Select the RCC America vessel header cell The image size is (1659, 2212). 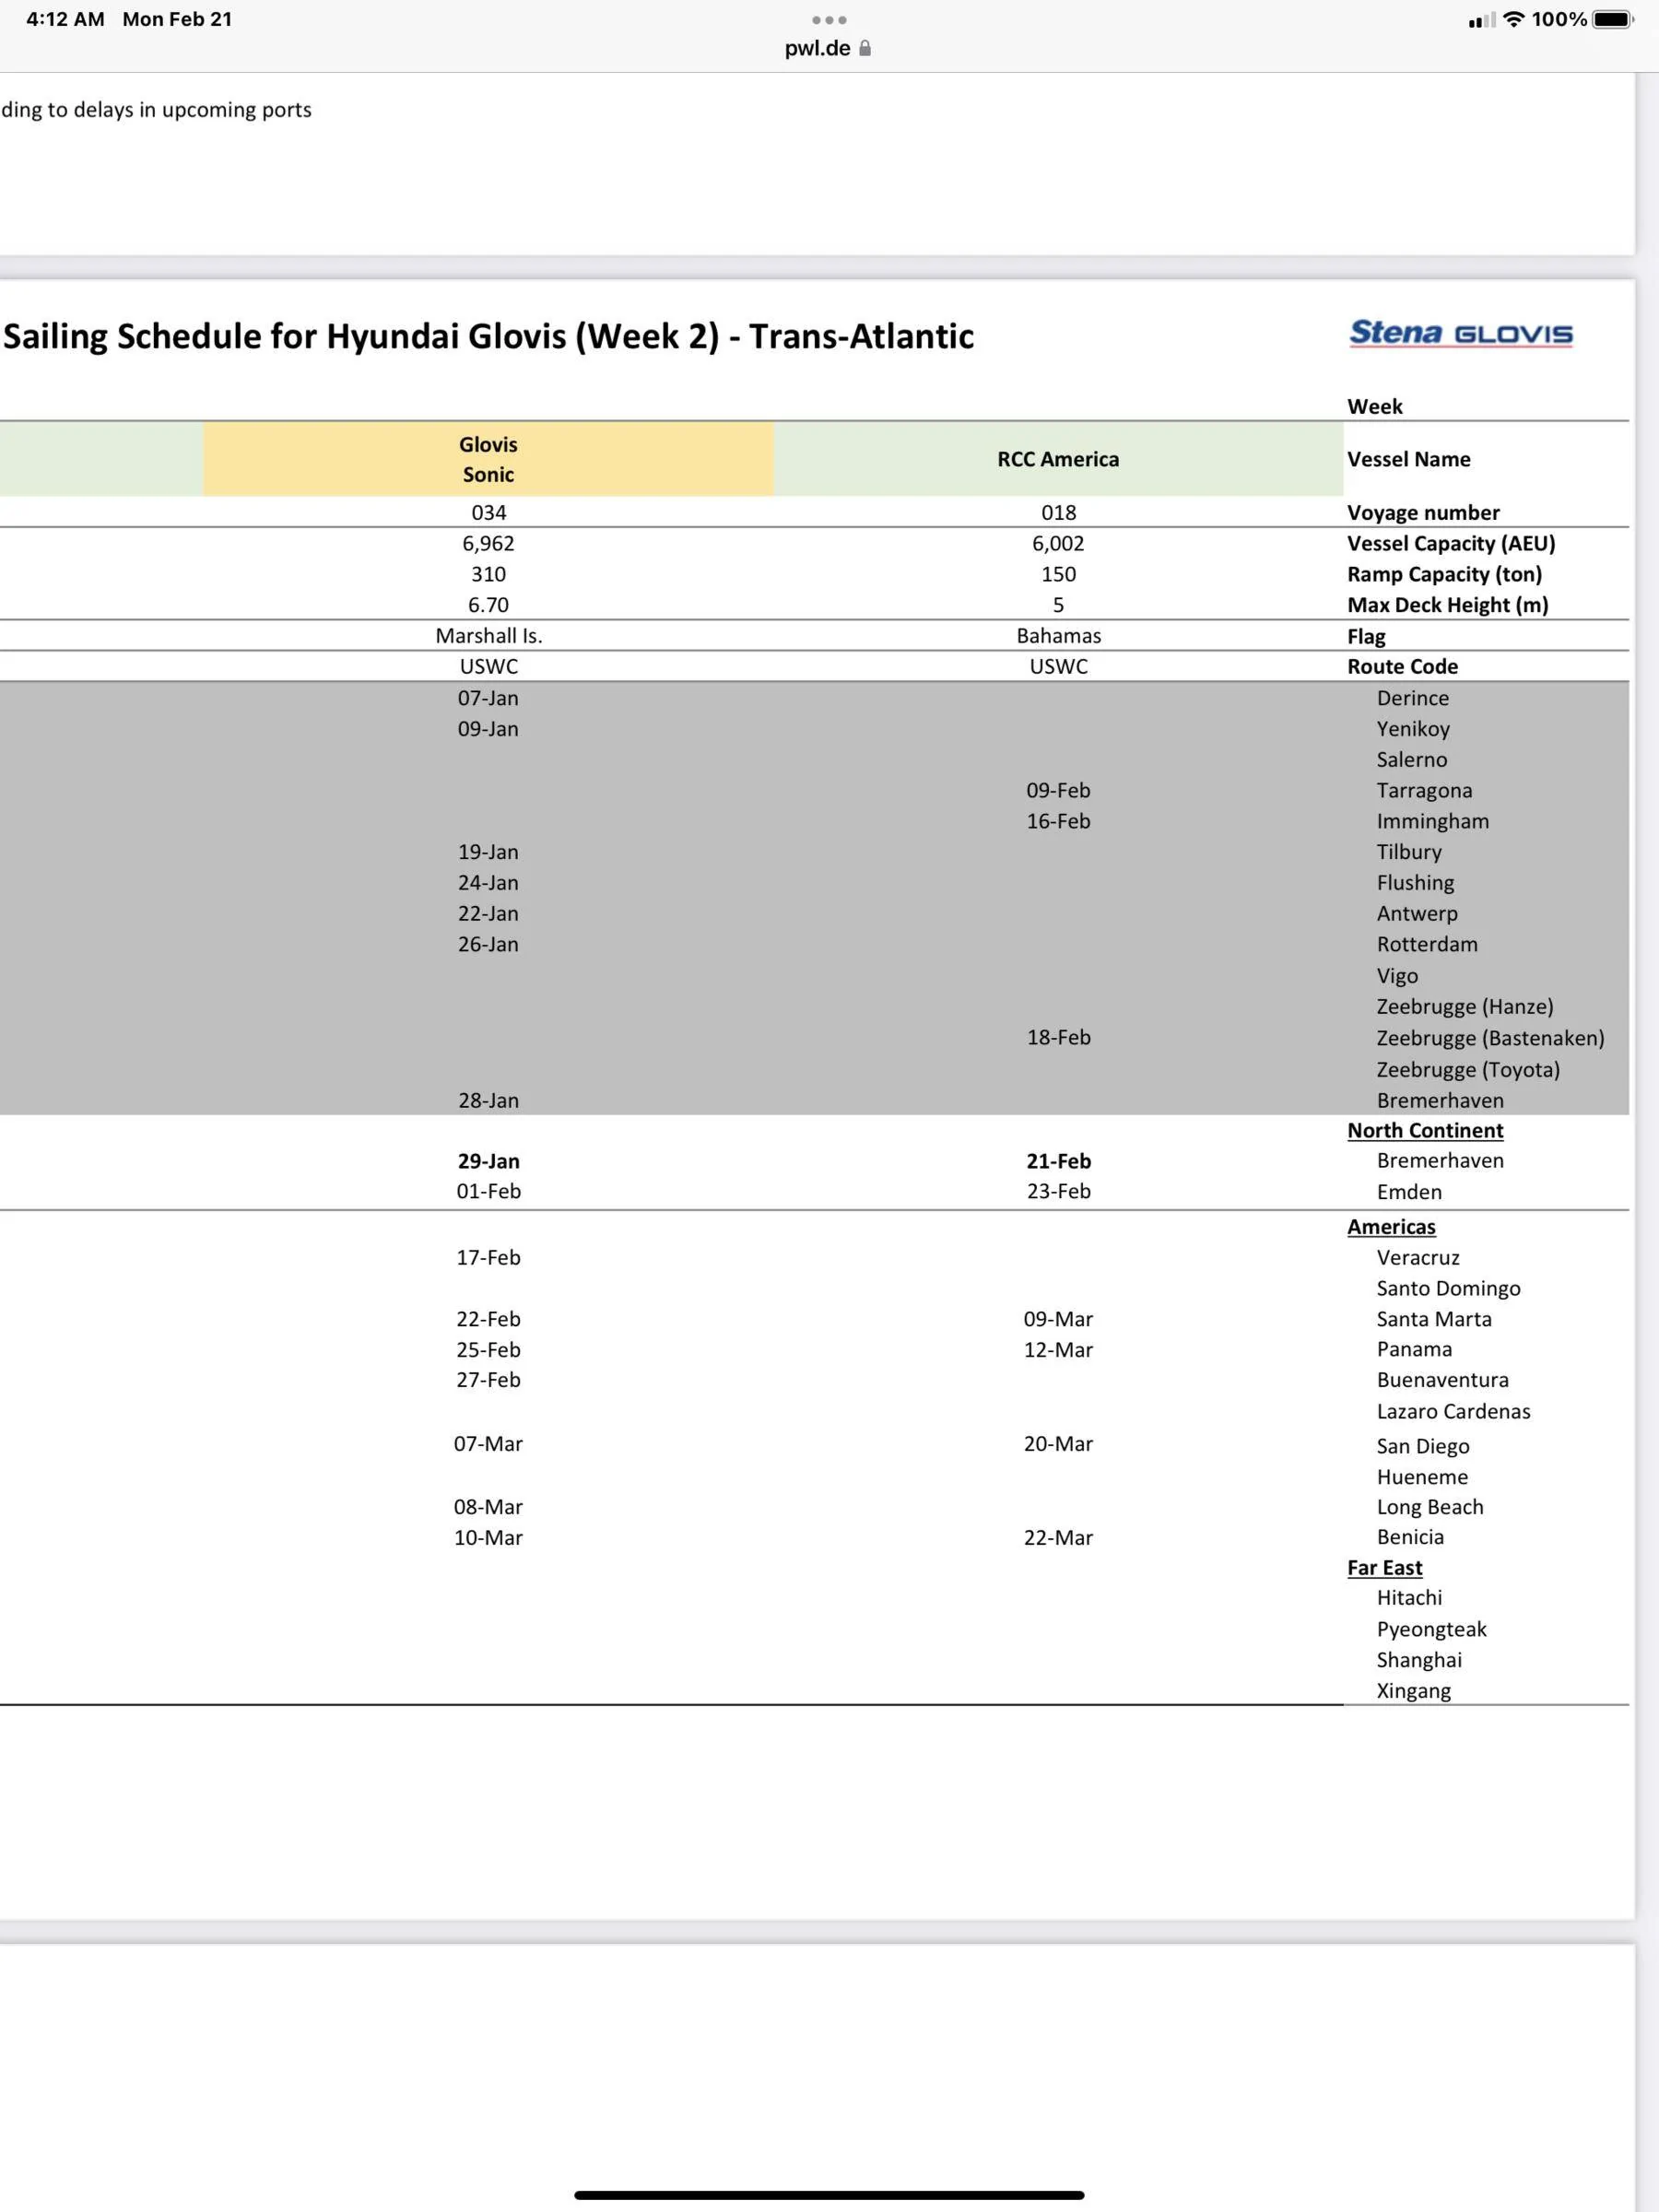pyautogui.click(x=1058, y=459)
